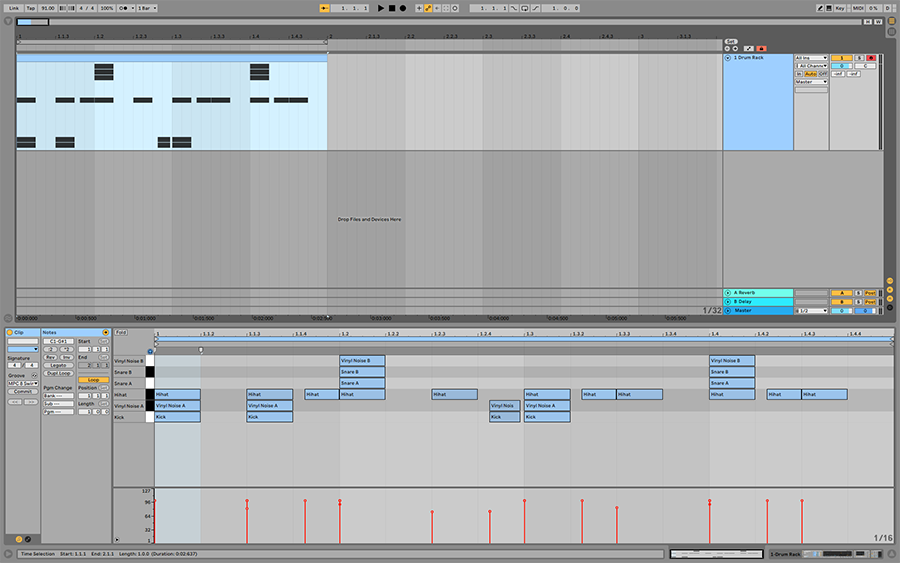Click the Post button on B Delay
This screenshot has height=563, width=900.
pyautogui.click(x=870, y=302)
